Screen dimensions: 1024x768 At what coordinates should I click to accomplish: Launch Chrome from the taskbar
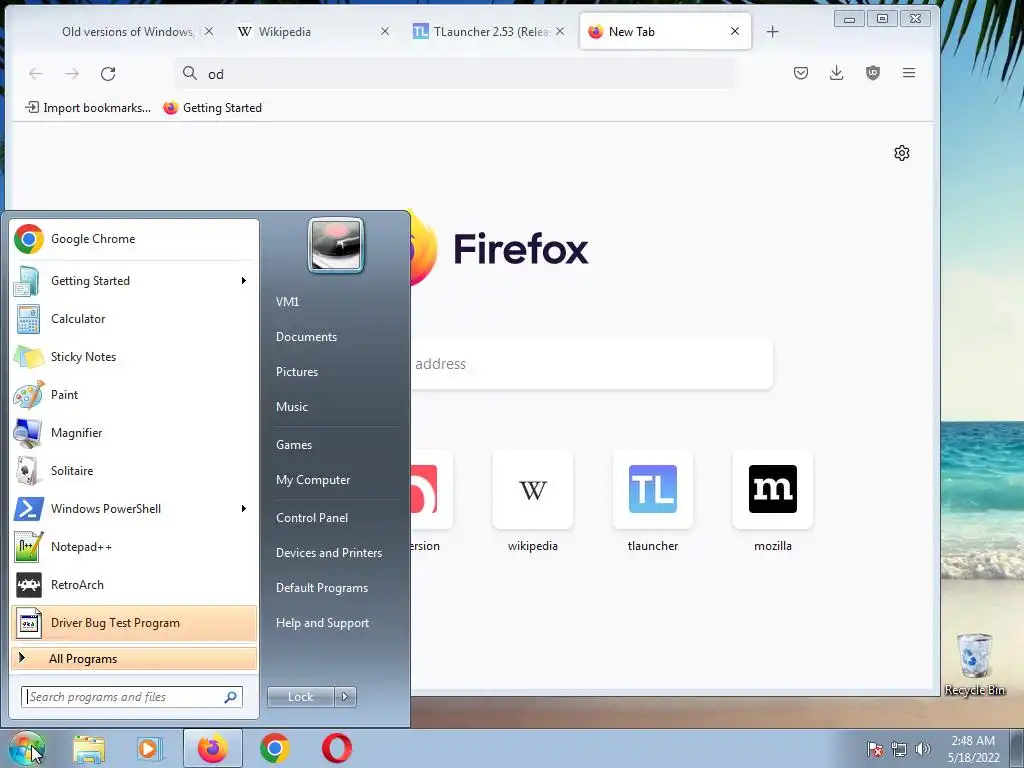(x=275, y=748)
